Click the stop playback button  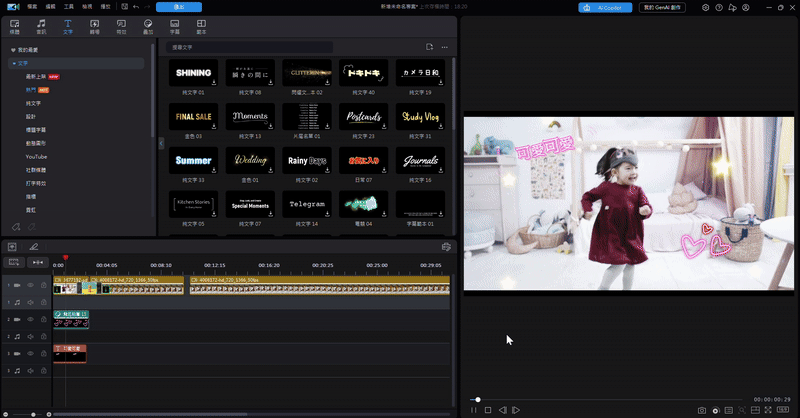click(x=488, y=410)
